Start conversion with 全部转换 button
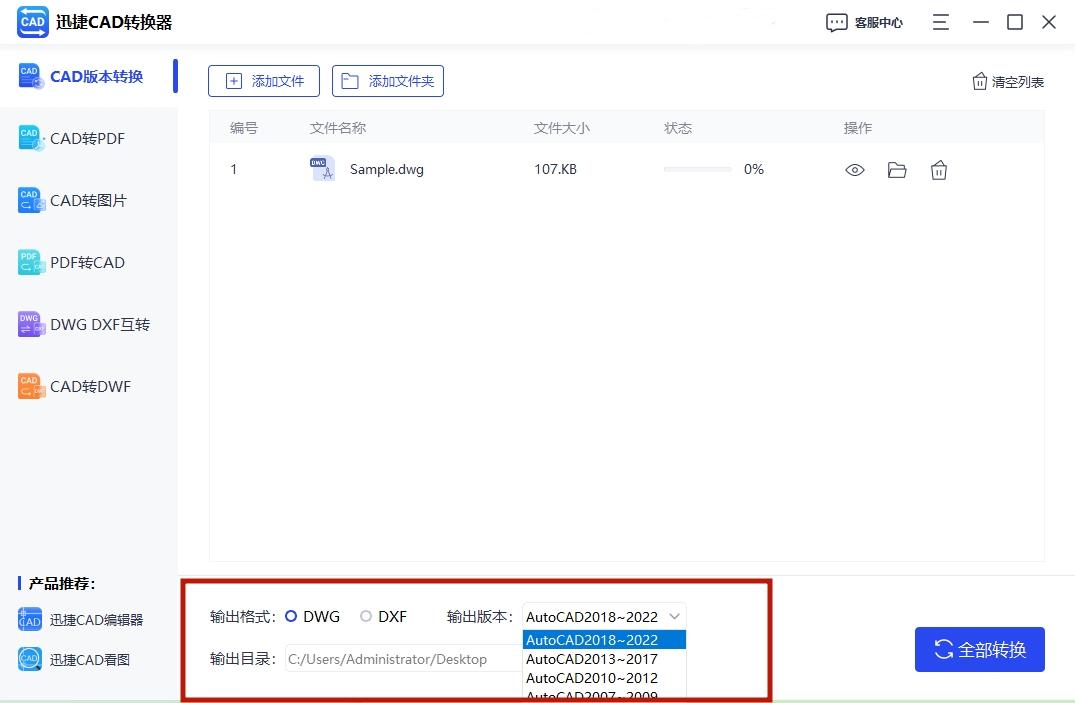1075x703 pixels. click(x=980, y=650)
